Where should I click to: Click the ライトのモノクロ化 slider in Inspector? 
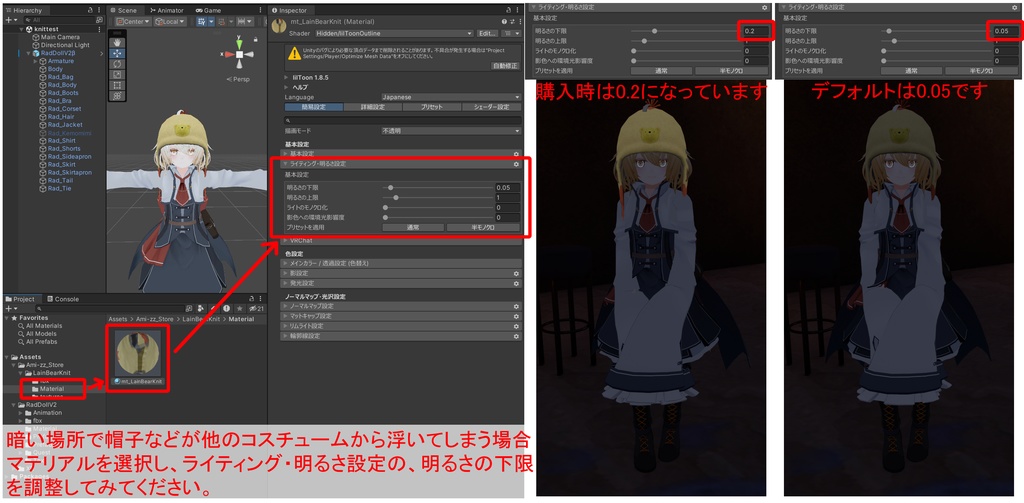pyautogui.click(x=438, y=208)
